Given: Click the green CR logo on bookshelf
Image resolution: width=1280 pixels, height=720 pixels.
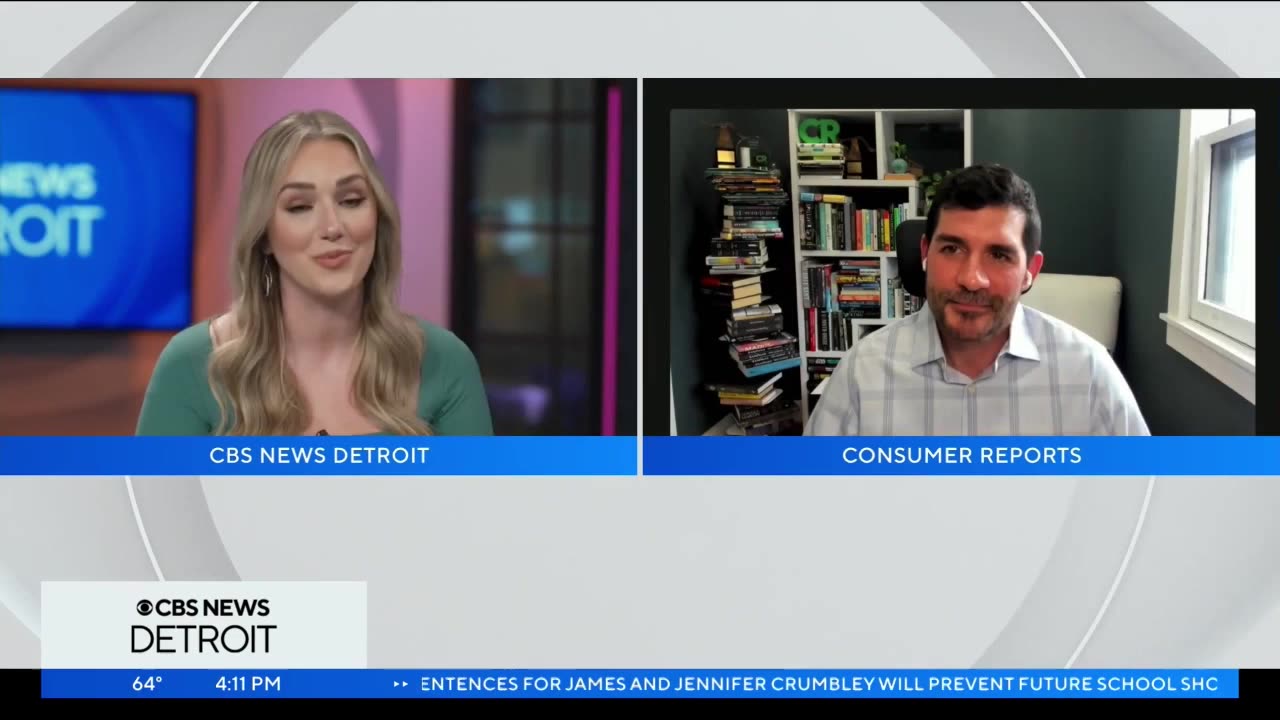Looking at the screenshot, I should [x=819, y=131].
